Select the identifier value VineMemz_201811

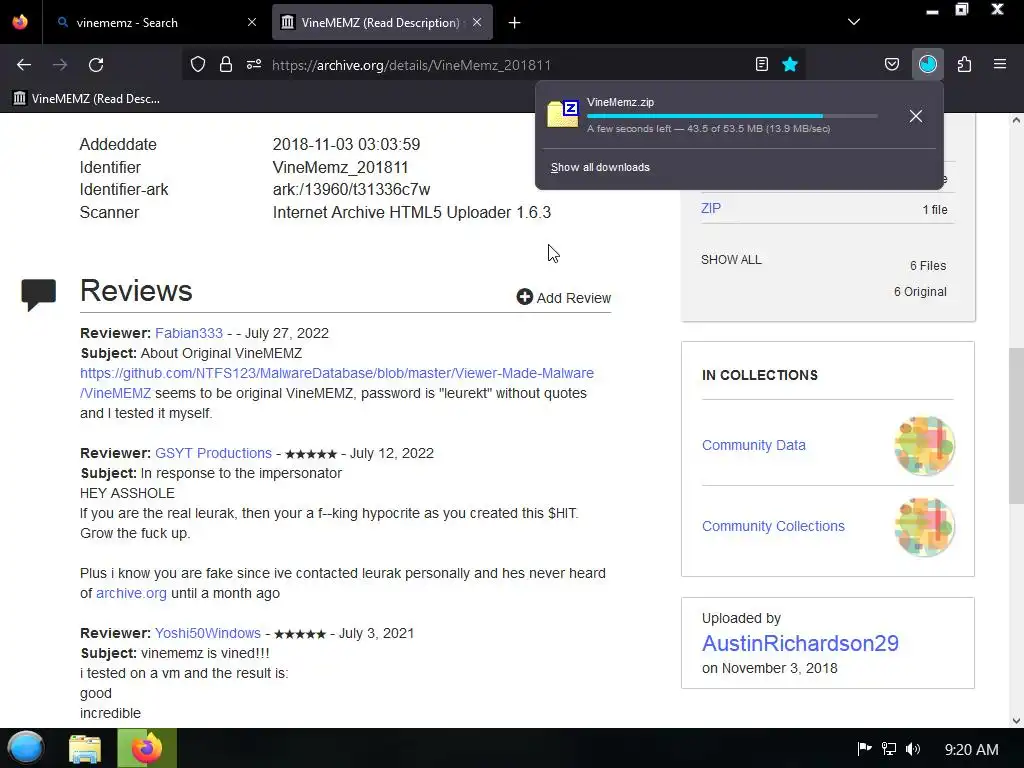[340, 167]
